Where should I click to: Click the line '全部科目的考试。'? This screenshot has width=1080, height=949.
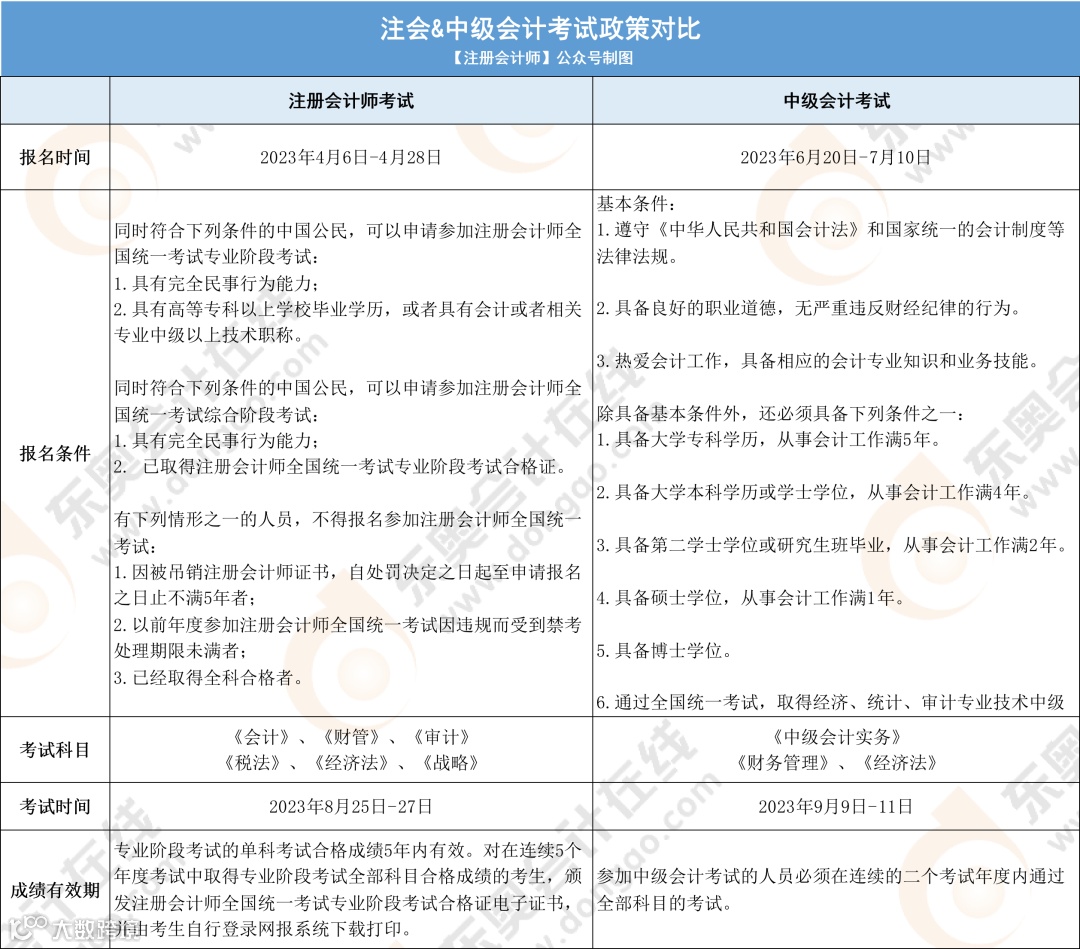[x=664, y=903]
